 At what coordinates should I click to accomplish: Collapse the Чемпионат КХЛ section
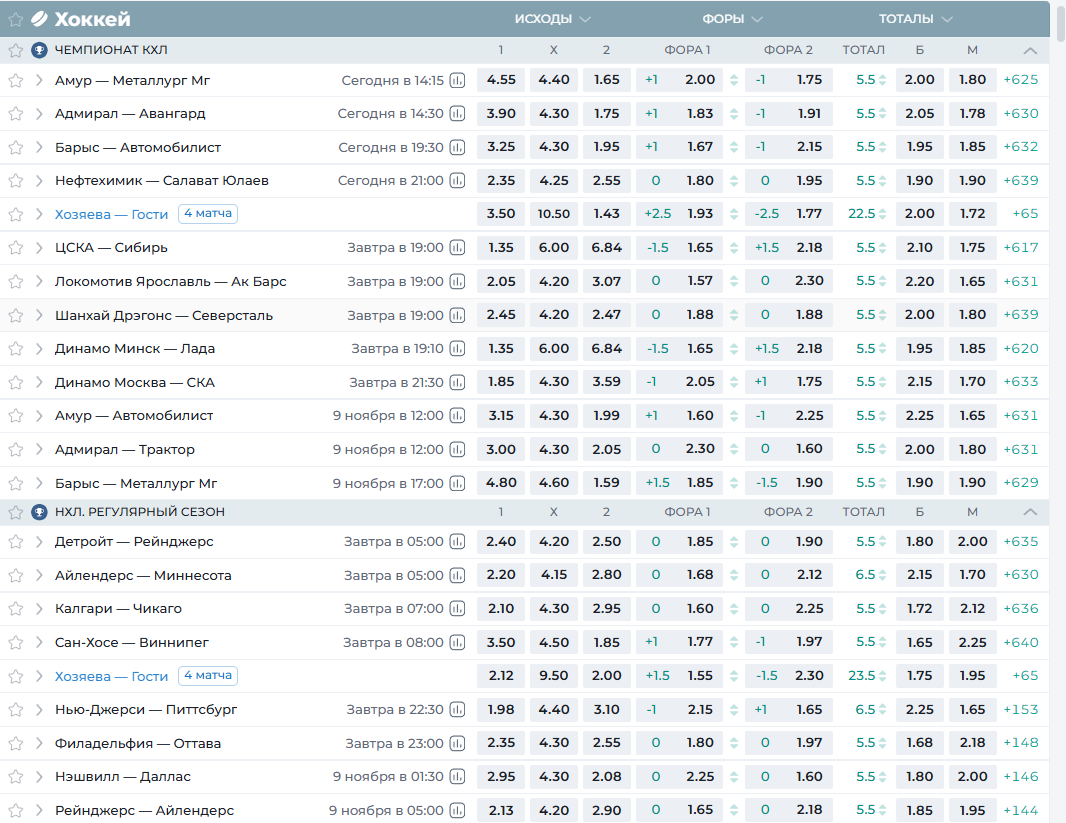point(1030,50)
